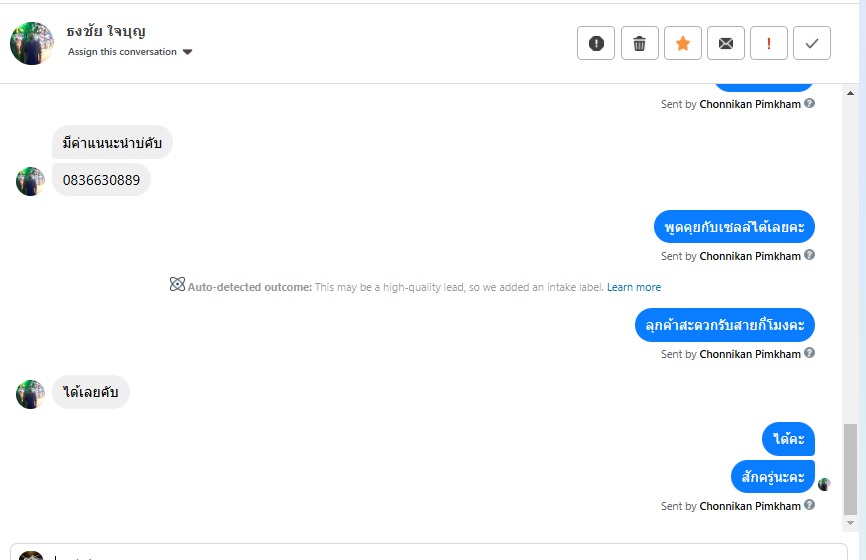The height and width of the screenshot is (560, 866).
Task: Click phone number message 0836630889
Action: coord(101,180)
